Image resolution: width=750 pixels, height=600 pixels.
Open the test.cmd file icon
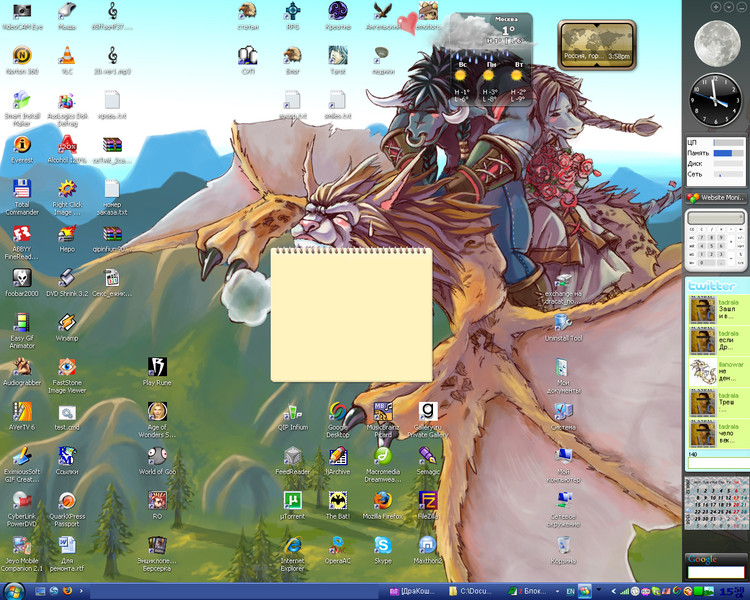click(x=67, y=418)
